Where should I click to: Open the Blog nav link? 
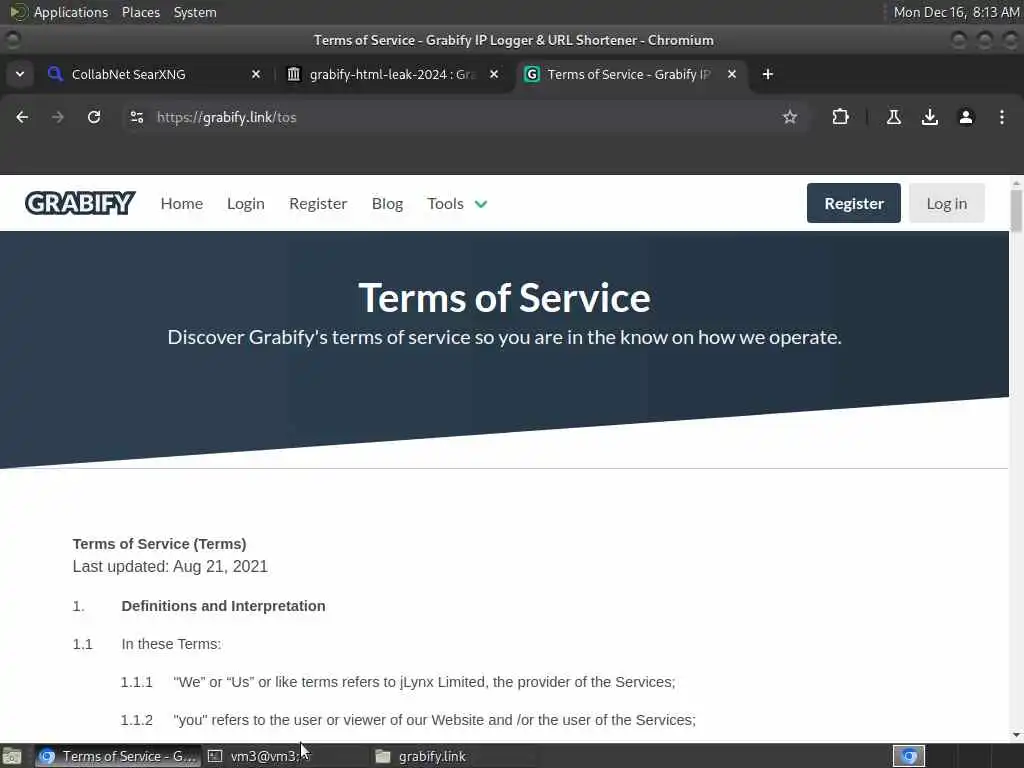click(387, 204)
